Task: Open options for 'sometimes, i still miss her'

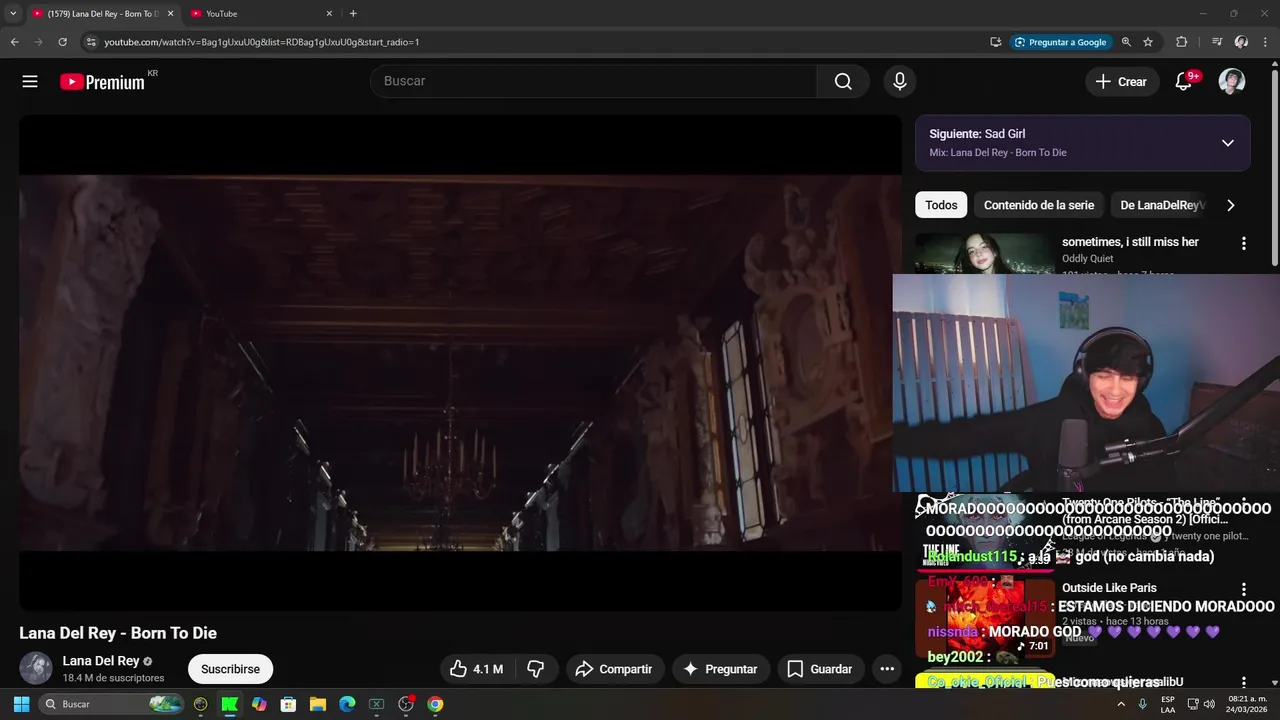Action: coord(1244,243)
